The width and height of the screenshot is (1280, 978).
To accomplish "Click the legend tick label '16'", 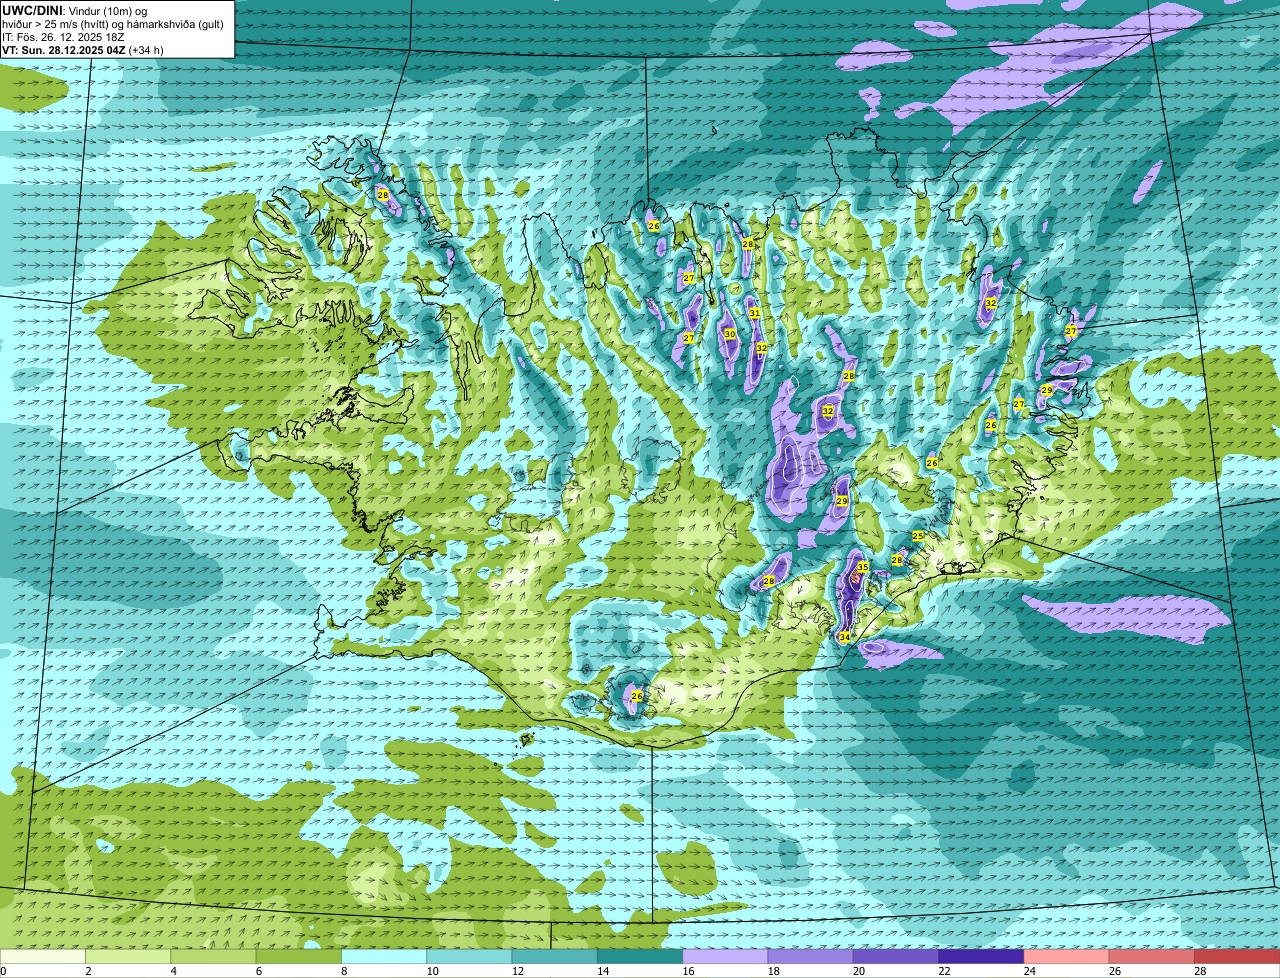I will 690,971.
